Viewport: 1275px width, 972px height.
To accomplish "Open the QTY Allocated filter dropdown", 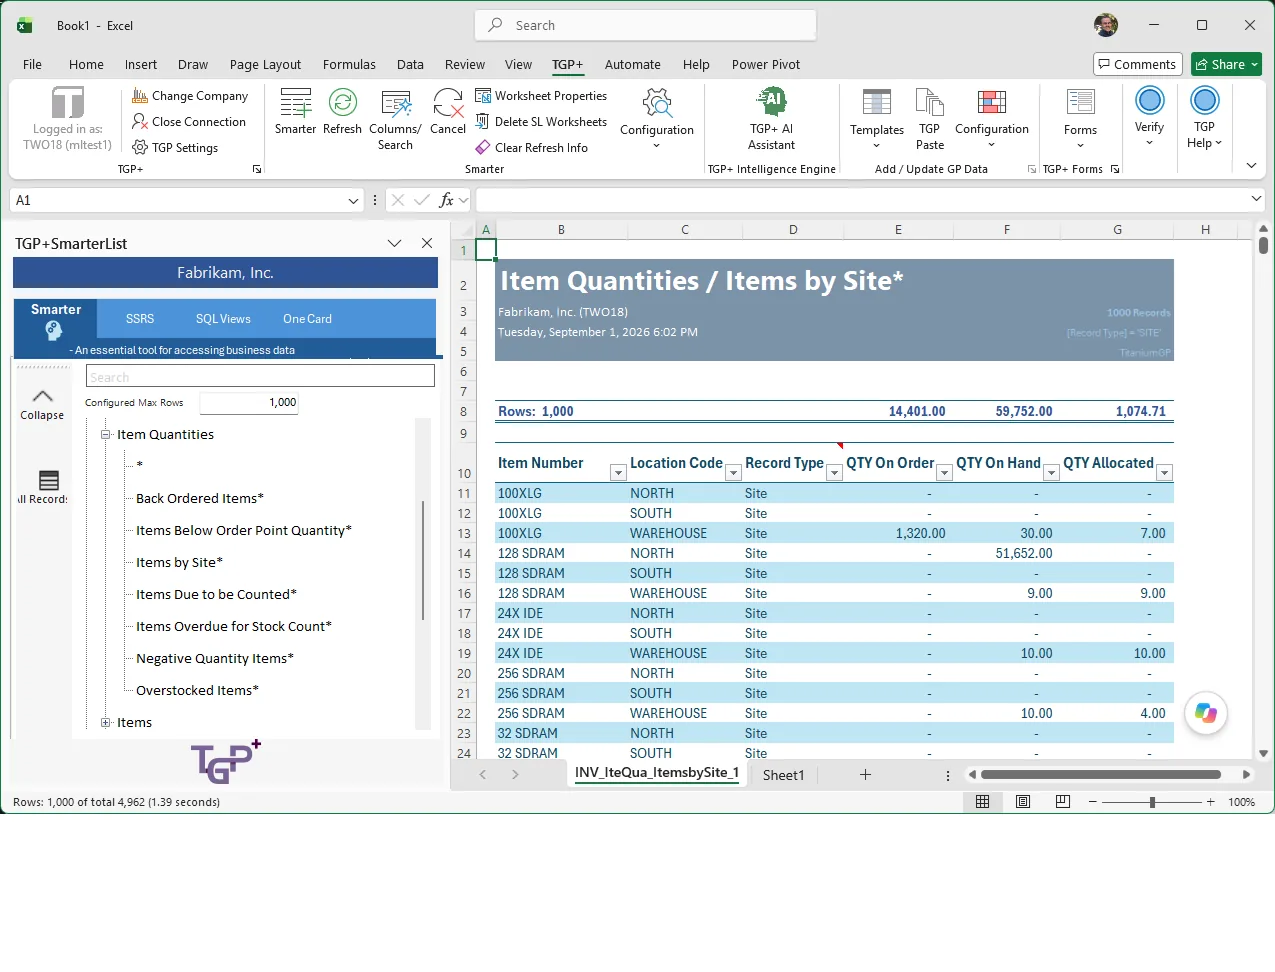I will click(1164, 473).
